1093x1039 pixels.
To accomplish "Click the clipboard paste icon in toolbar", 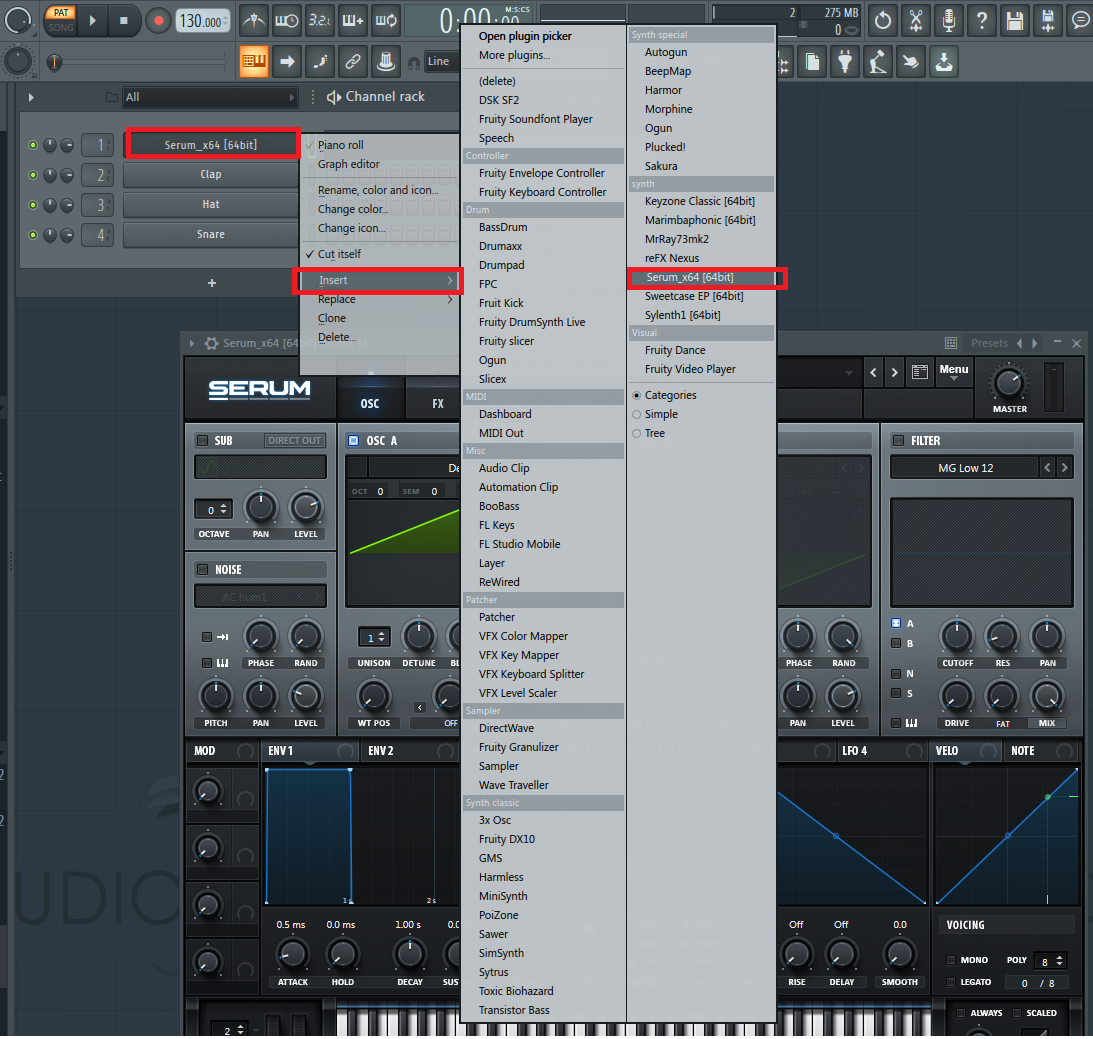I will [x=812, y=61].
